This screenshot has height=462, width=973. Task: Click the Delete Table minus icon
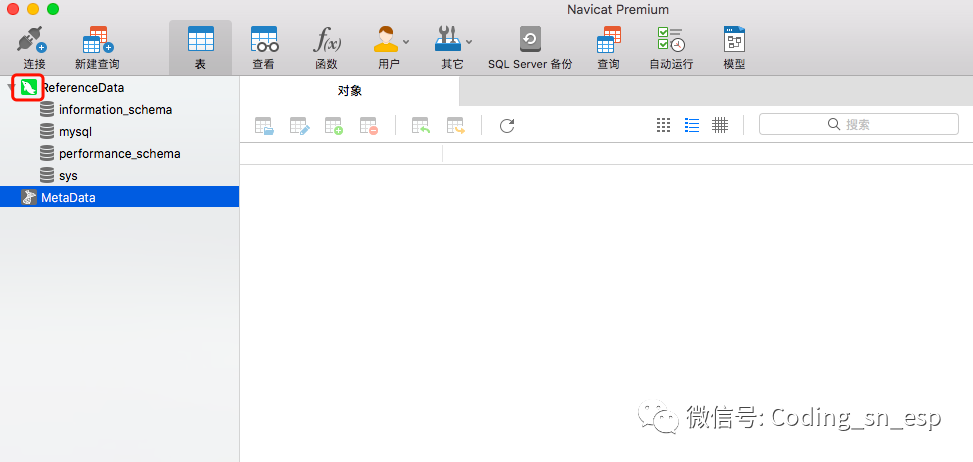point(369,126)
